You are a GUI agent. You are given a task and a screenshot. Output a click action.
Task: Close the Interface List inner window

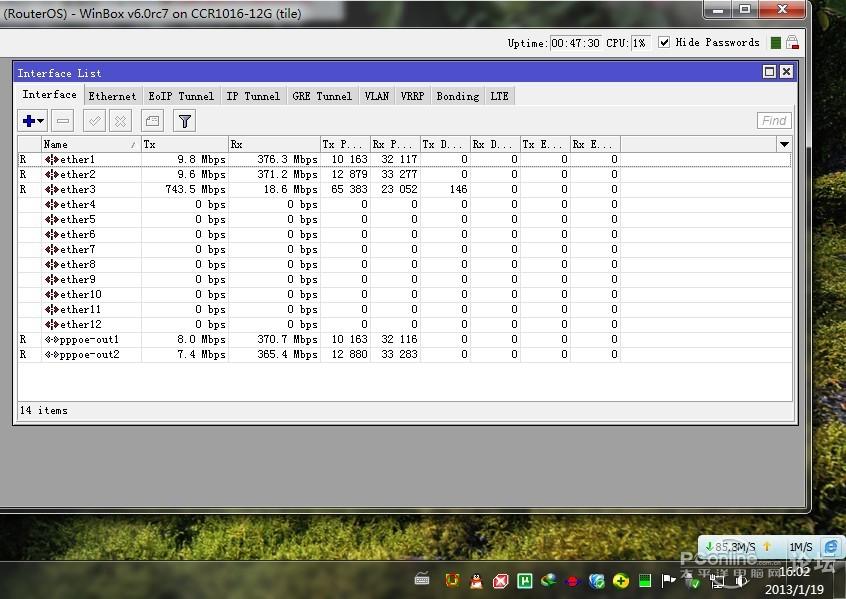(787, 72)
